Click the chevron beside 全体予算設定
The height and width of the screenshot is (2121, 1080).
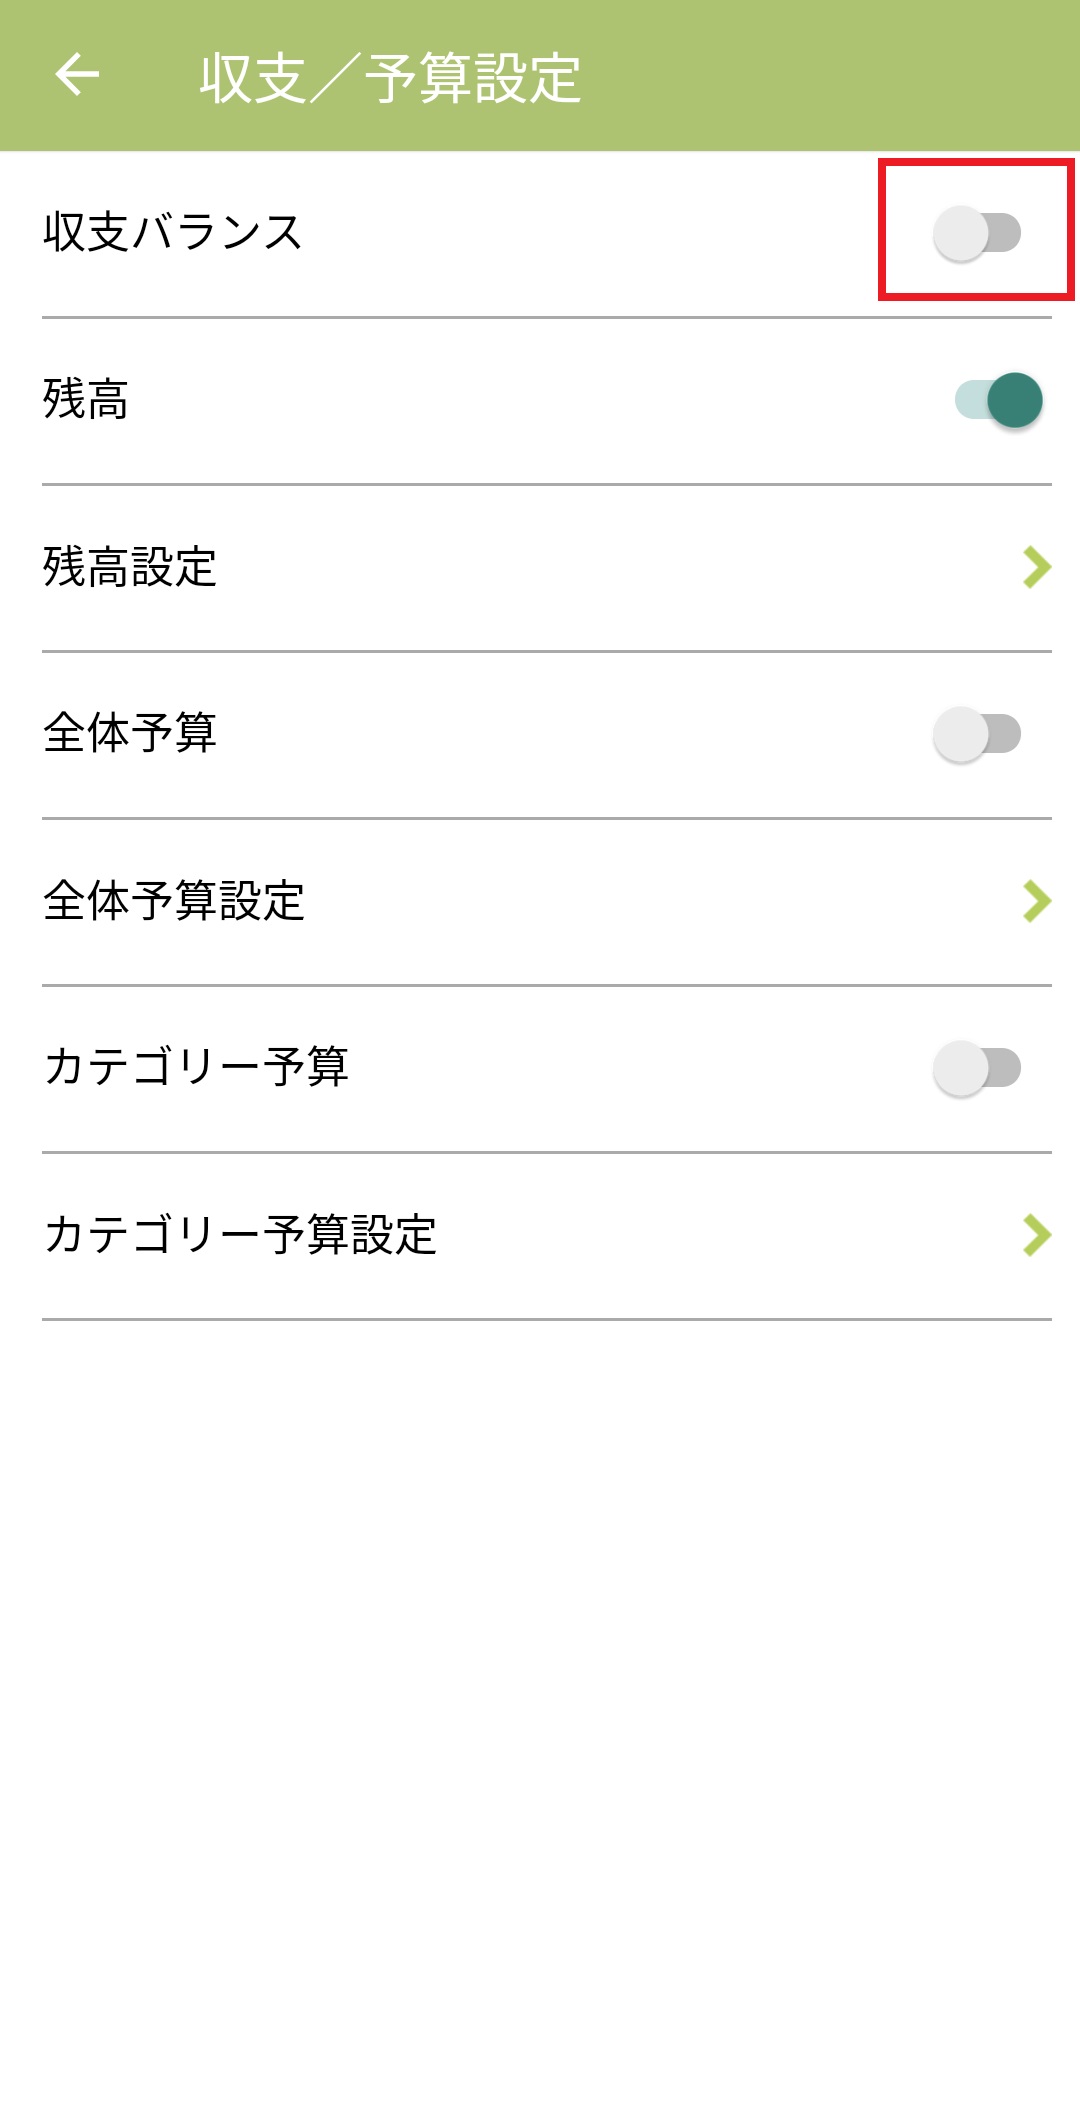tap(1036, 901)
